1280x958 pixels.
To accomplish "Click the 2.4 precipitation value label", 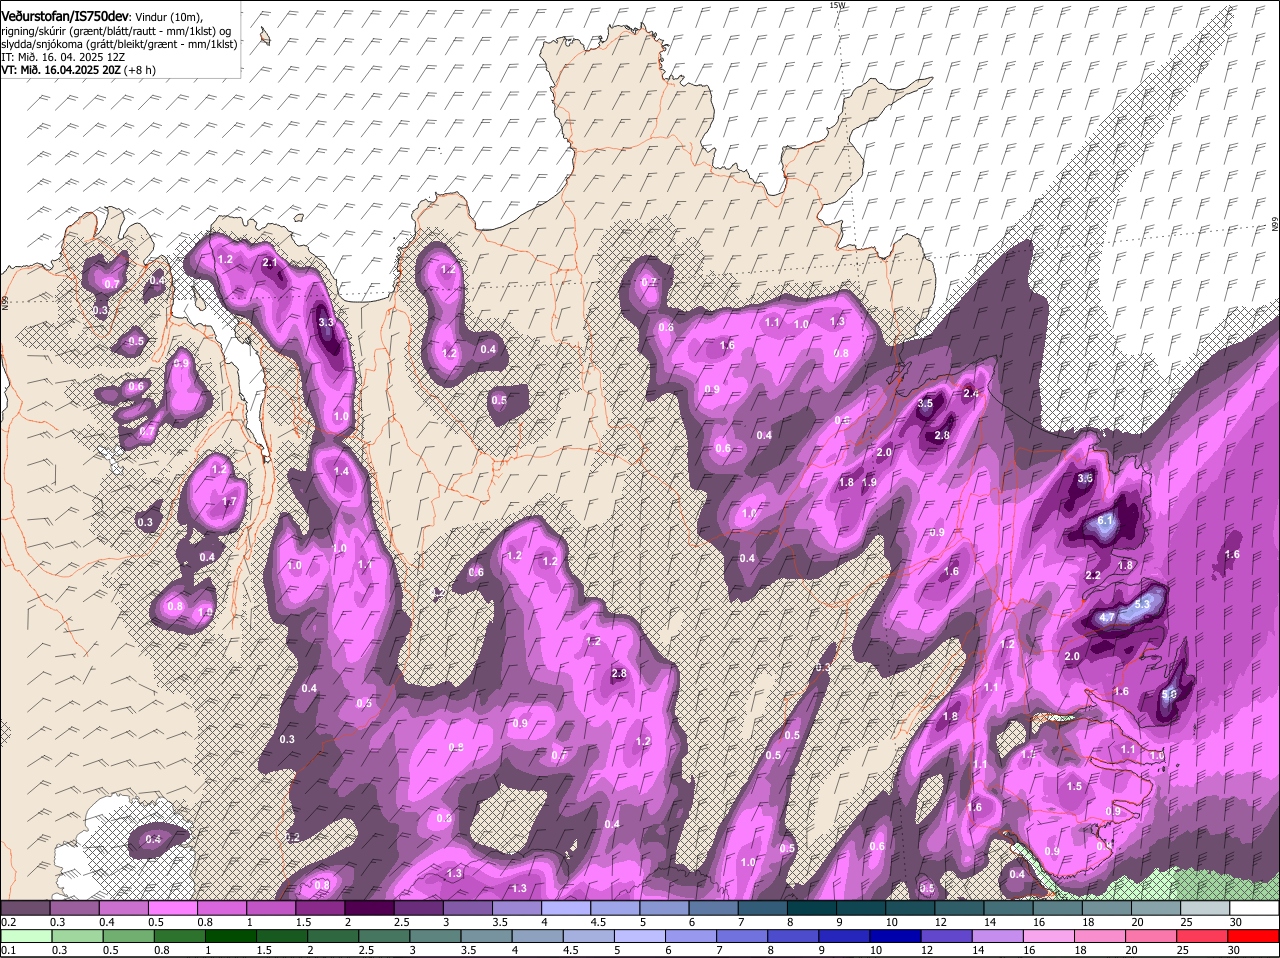I will (x=970, y=394).
